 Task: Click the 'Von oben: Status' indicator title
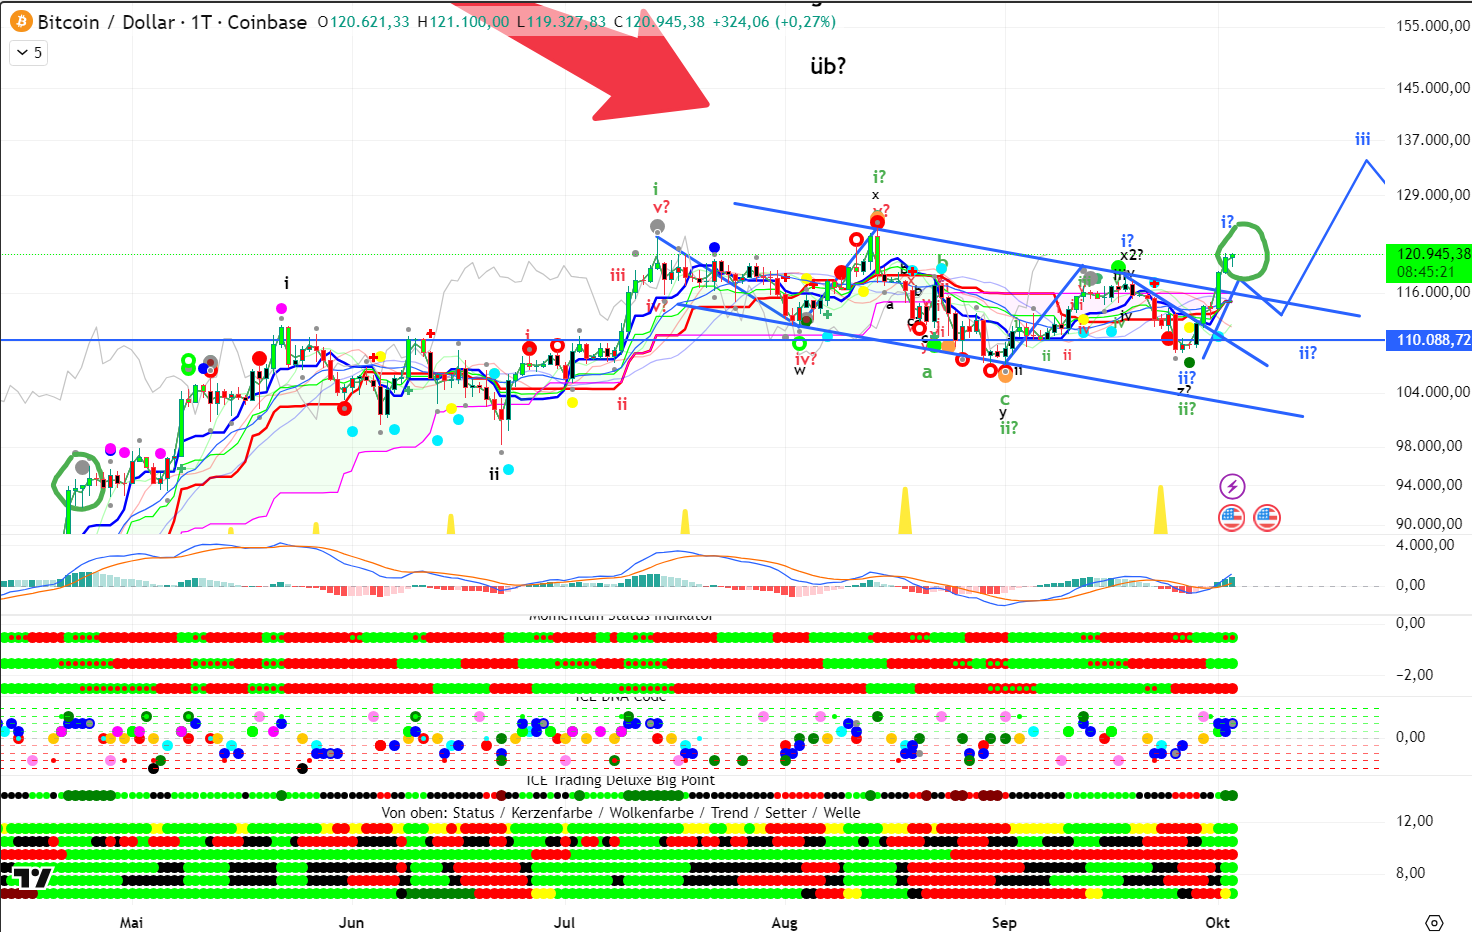point(620,813)
